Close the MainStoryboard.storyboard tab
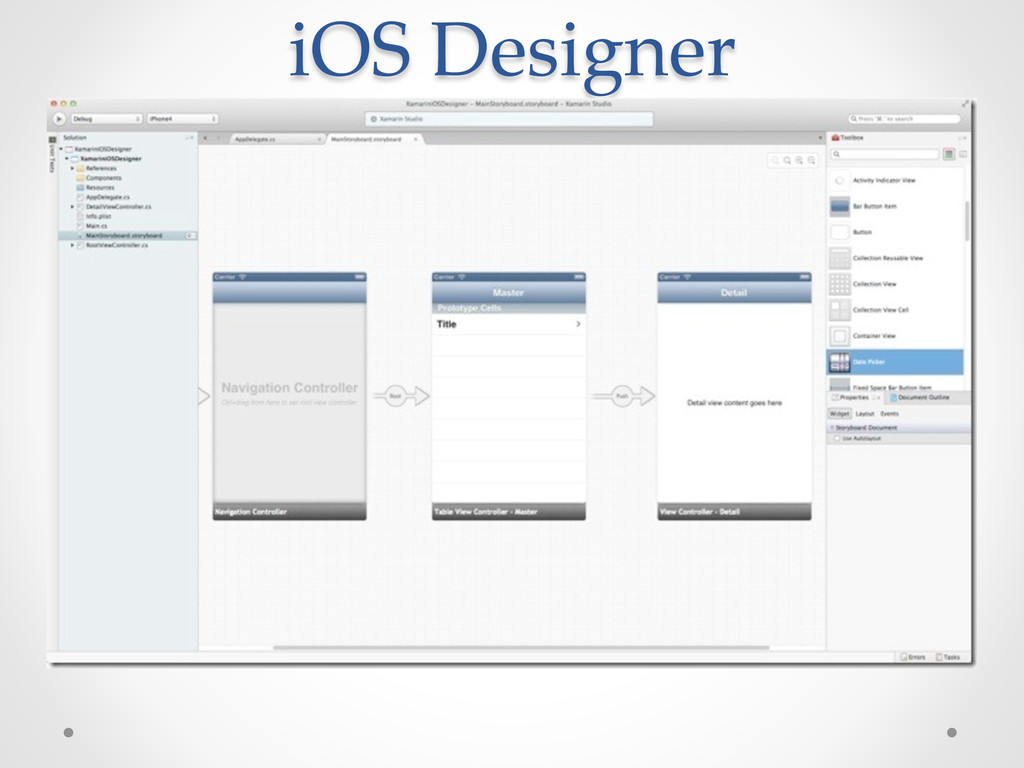1024x768 pixels. point(415,139)
